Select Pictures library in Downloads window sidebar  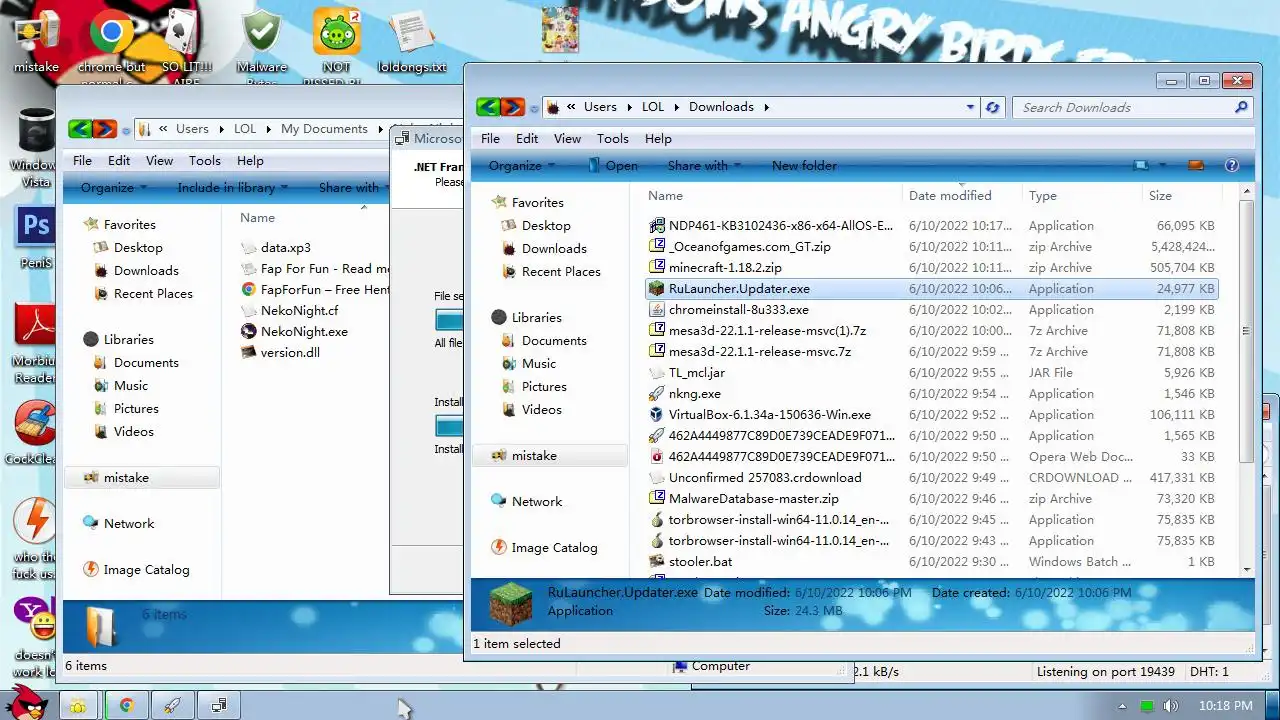coord(544,387)
